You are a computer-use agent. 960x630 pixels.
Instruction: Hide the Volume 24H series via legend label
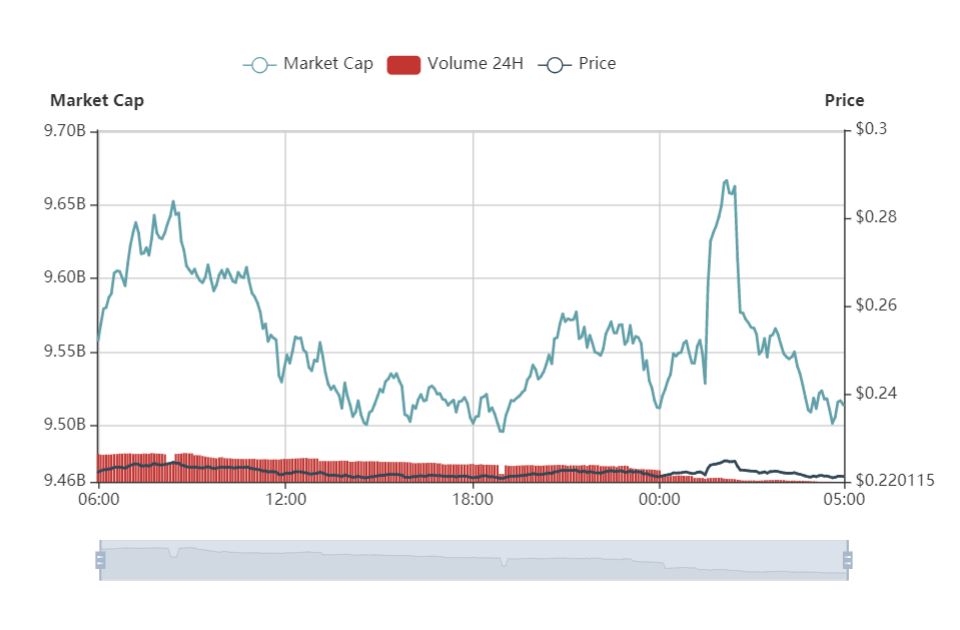475,64
